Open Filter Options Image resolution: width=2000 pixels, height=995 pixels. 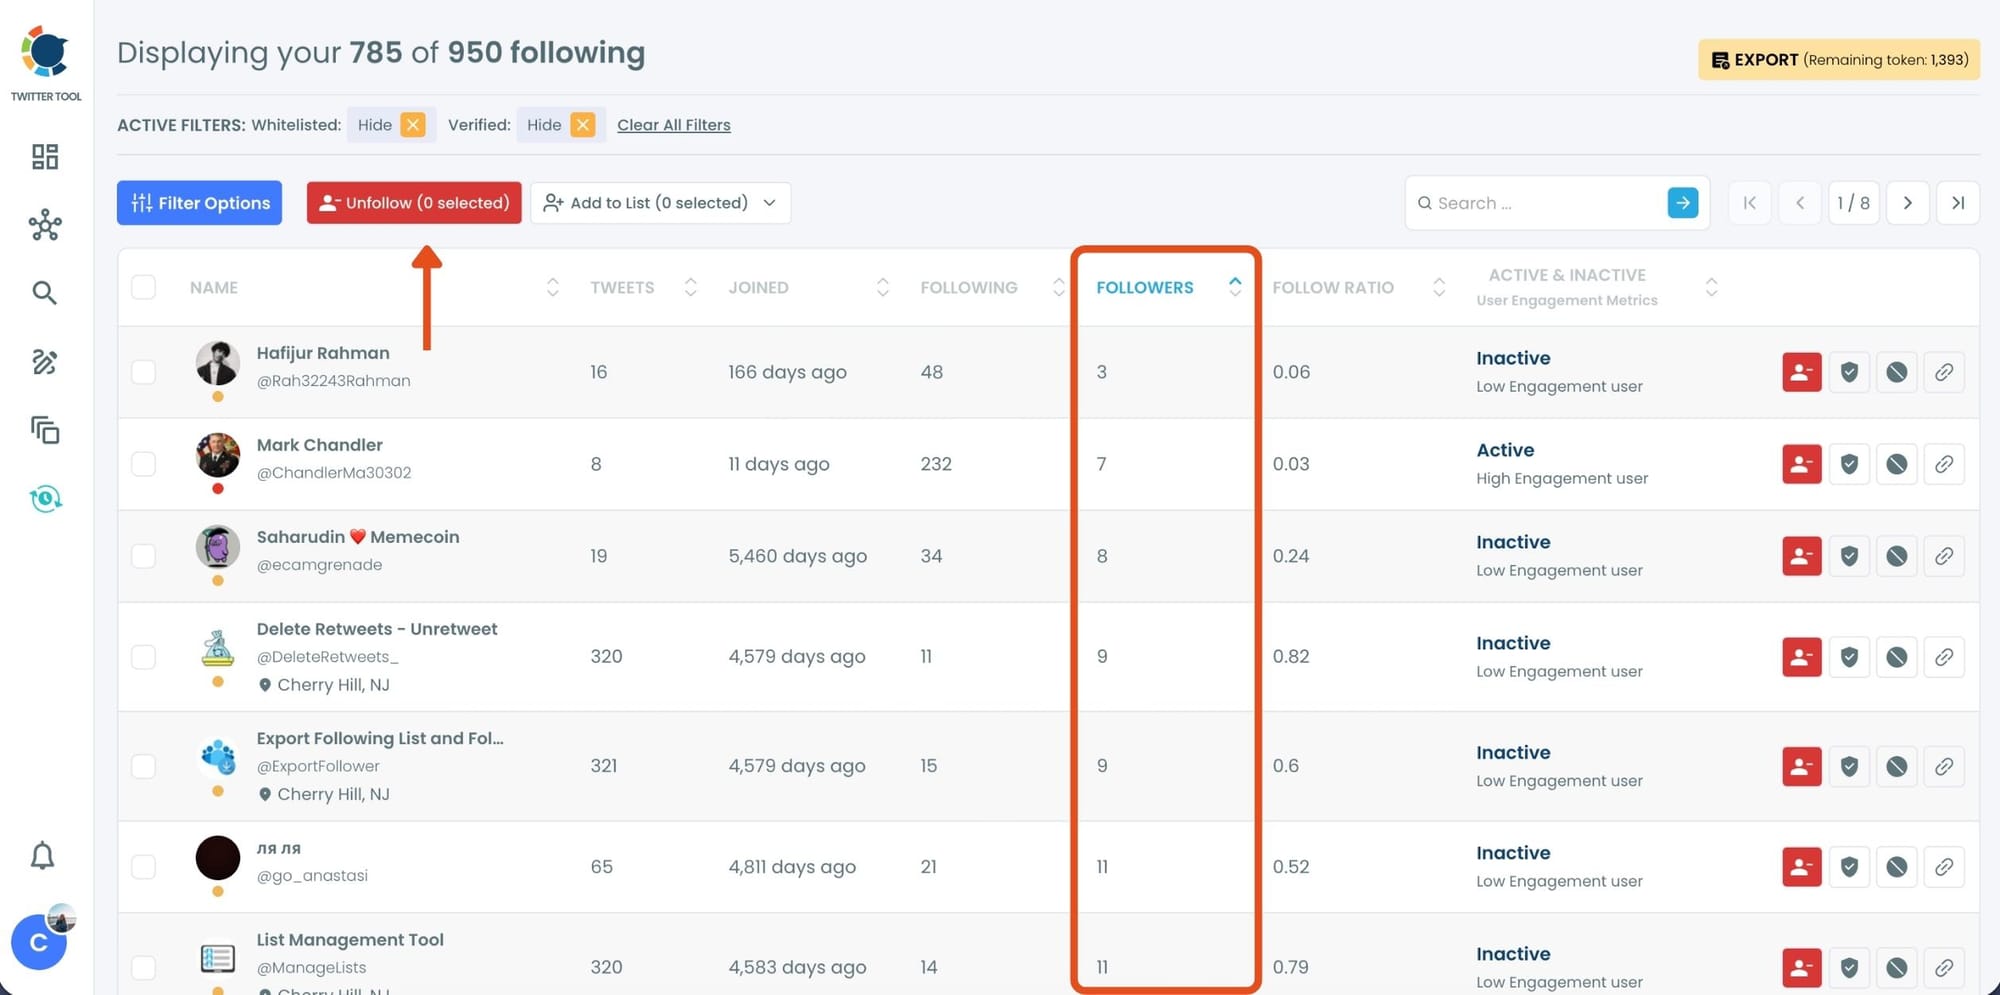click(x=199, y=202)
